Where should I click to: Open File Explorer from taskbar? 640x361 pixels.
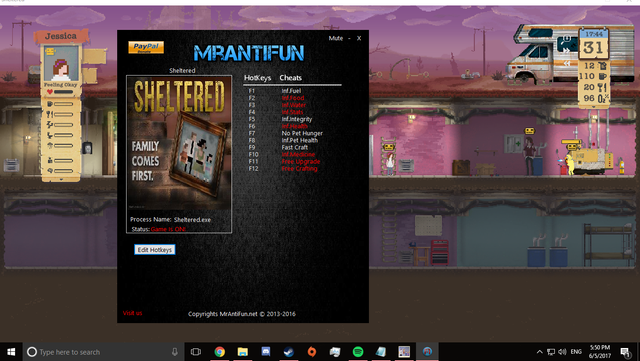(243, 352)
